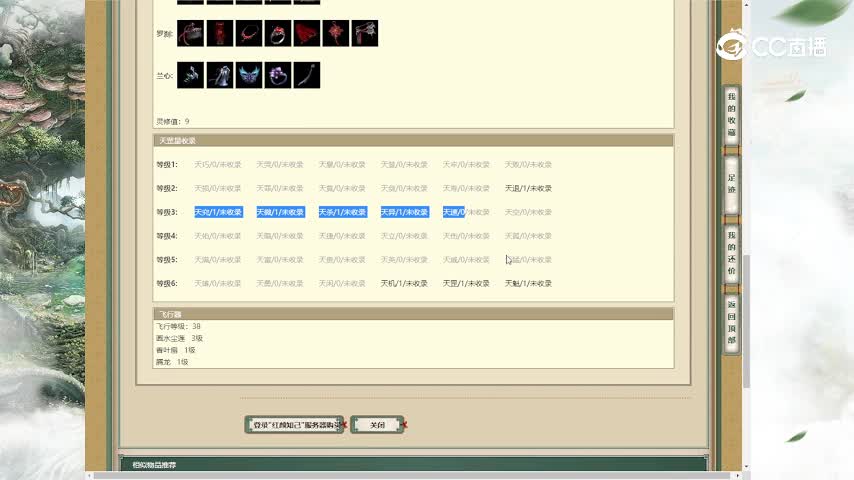Click the red scroll banner icon in 罗刹 row

point(220,33)
